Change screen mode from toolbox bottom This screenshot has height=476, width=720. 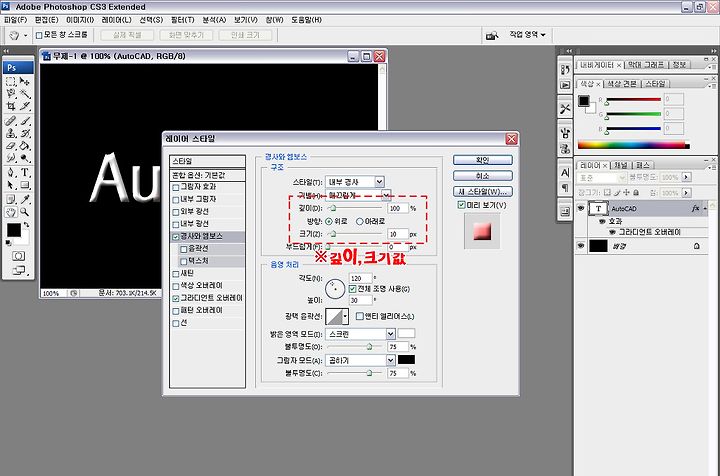pos(18,270)
